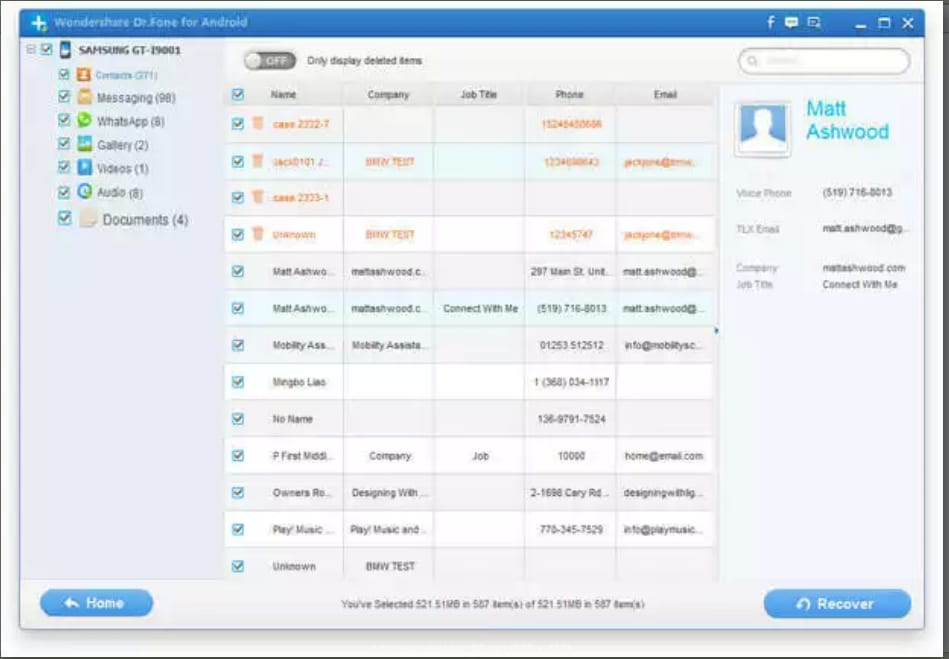Viewport: 949px width, 659px height.
Task: Uncheck the Messaging (98) checkbox
Action: (64, 97)
